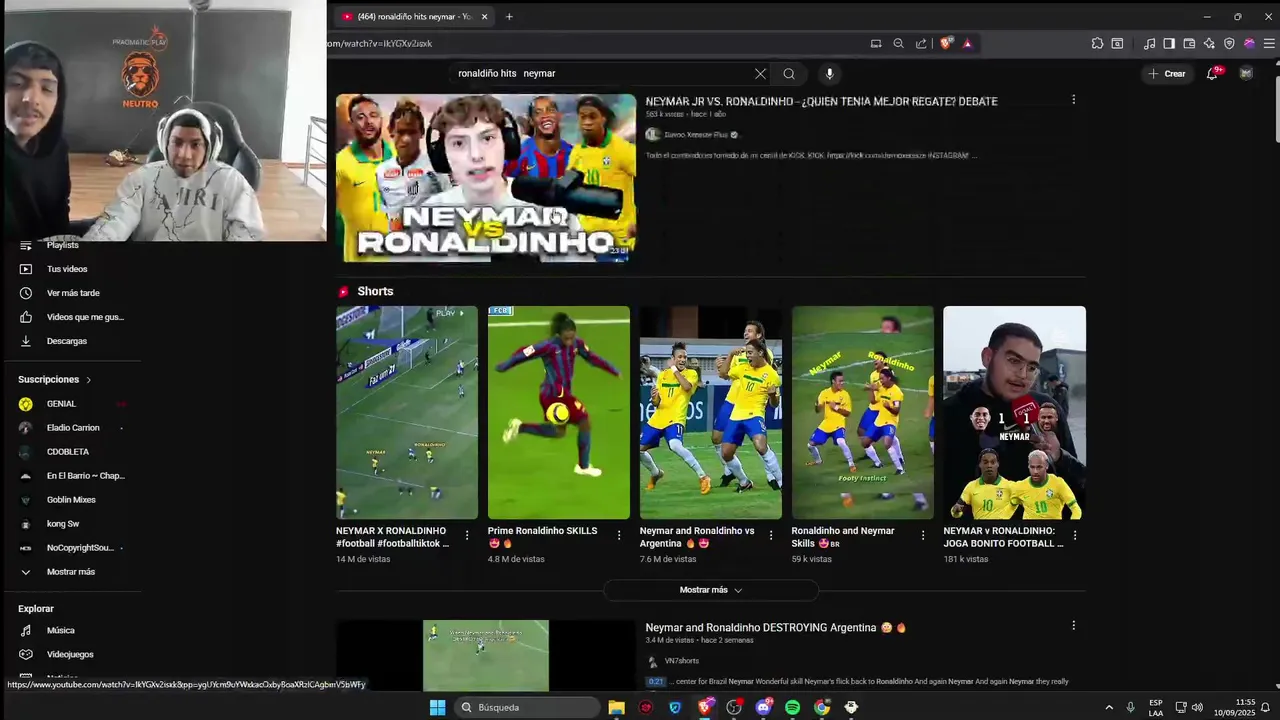Open the Brave Wallet icon

point(1189,43)
